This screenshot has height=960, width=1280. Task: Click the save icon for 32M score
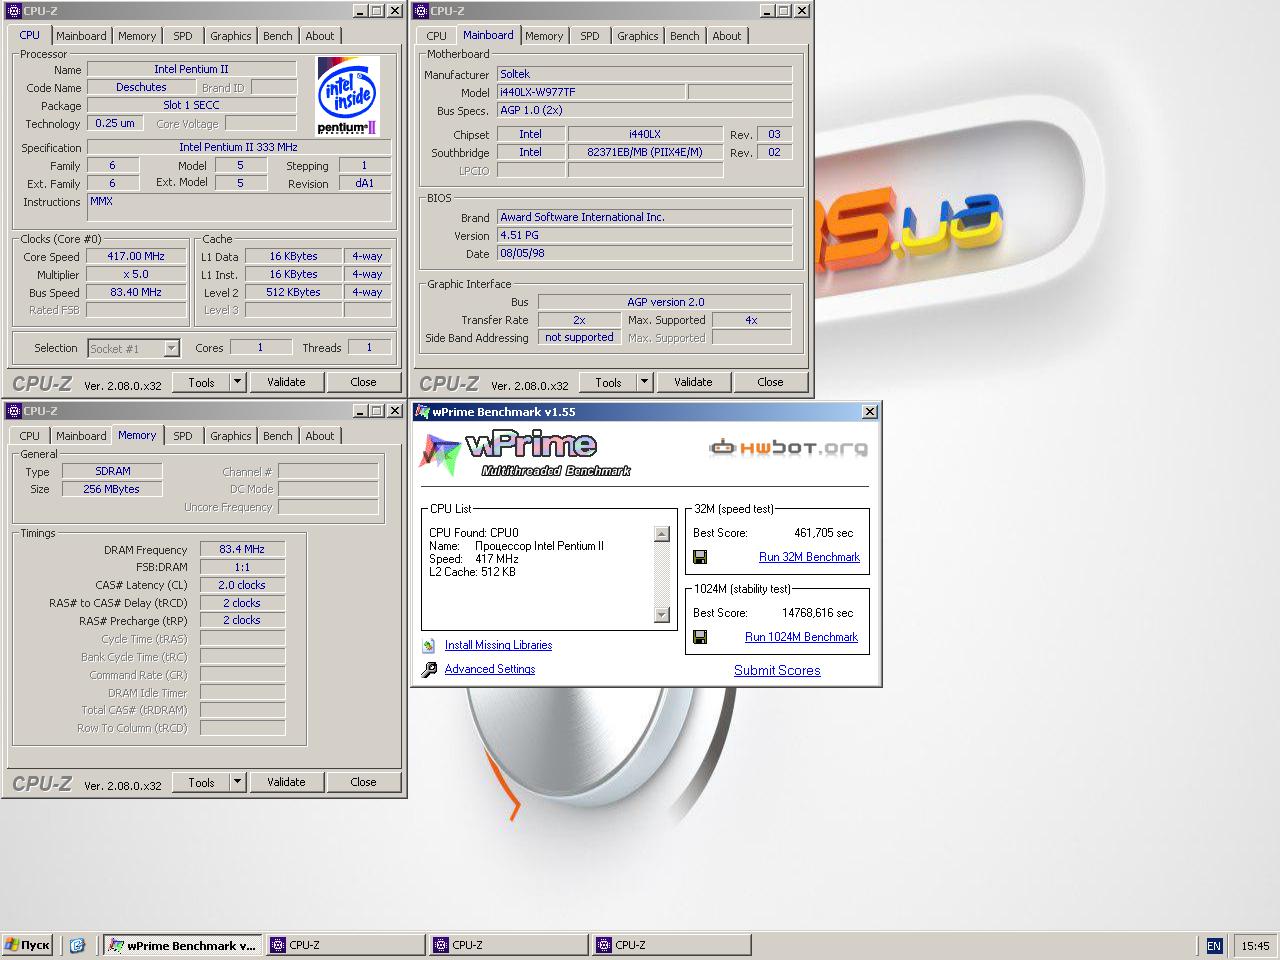pos(700,557)
